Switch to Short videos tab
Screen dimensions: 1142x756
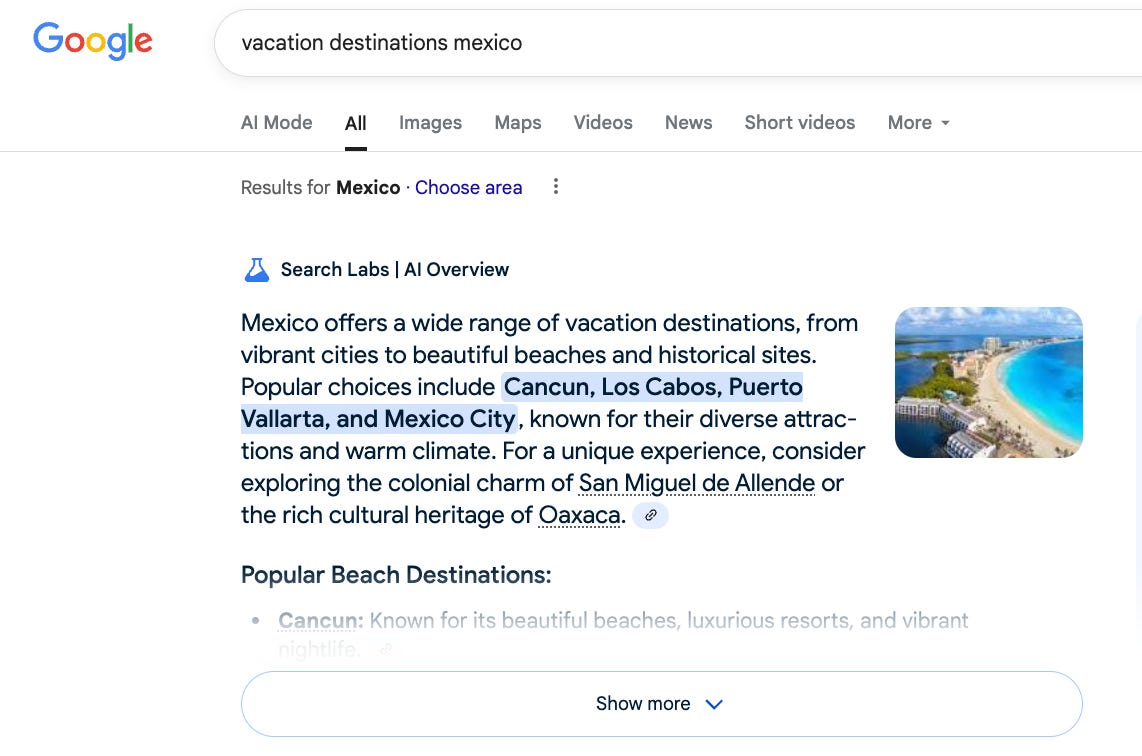(800, 122)
